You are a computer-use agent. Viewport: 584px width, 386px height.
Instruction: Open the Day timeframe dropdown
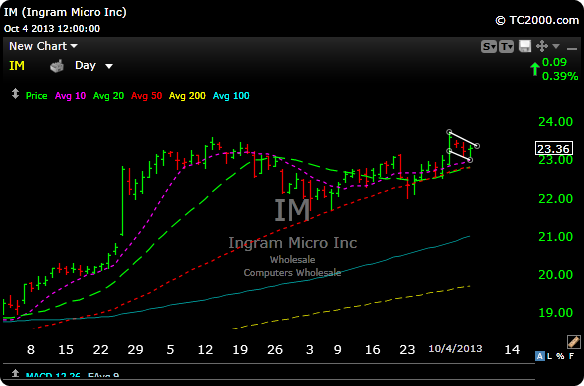[x=93, y=66]
